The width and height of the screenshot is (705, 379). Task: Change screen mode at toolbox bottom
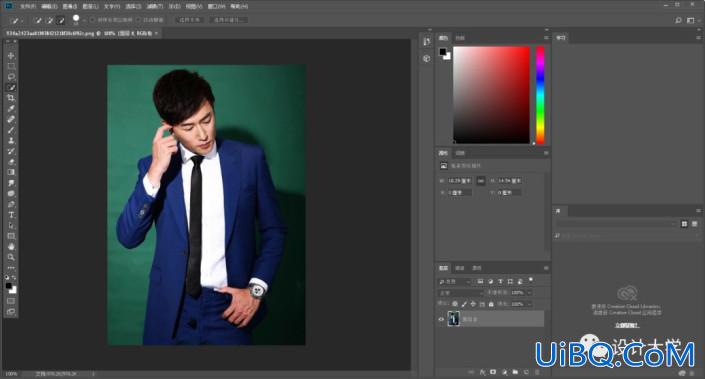(x=11, y=311)
